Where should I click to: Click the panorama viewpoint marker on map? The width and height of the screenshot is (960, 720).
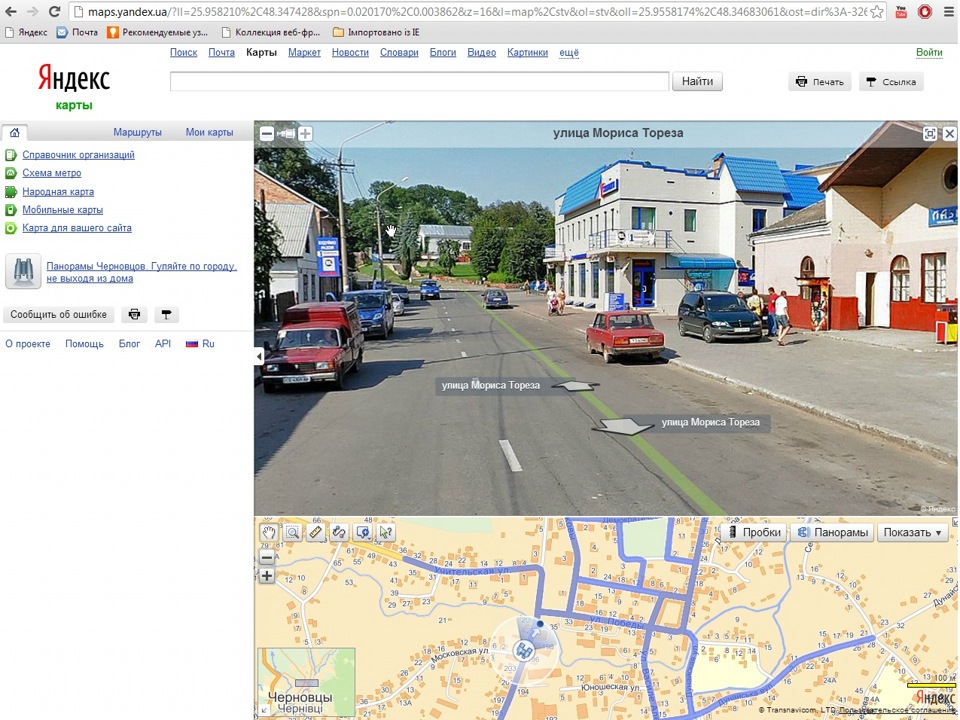coord(522,650)
